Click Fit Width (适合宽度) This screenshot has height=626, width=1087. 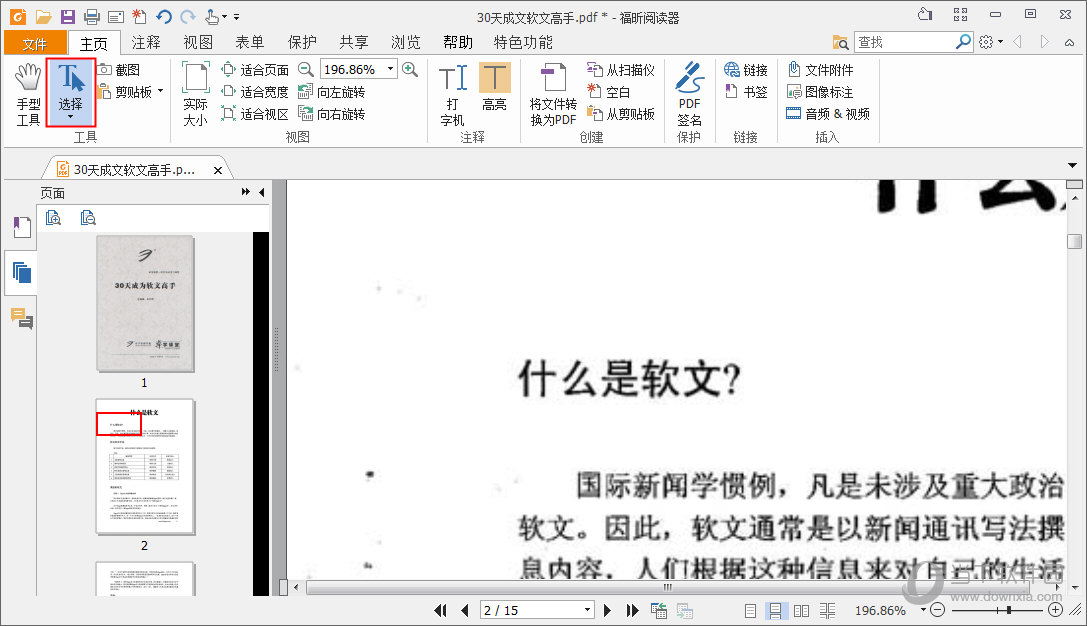click(x=256, y=91)
